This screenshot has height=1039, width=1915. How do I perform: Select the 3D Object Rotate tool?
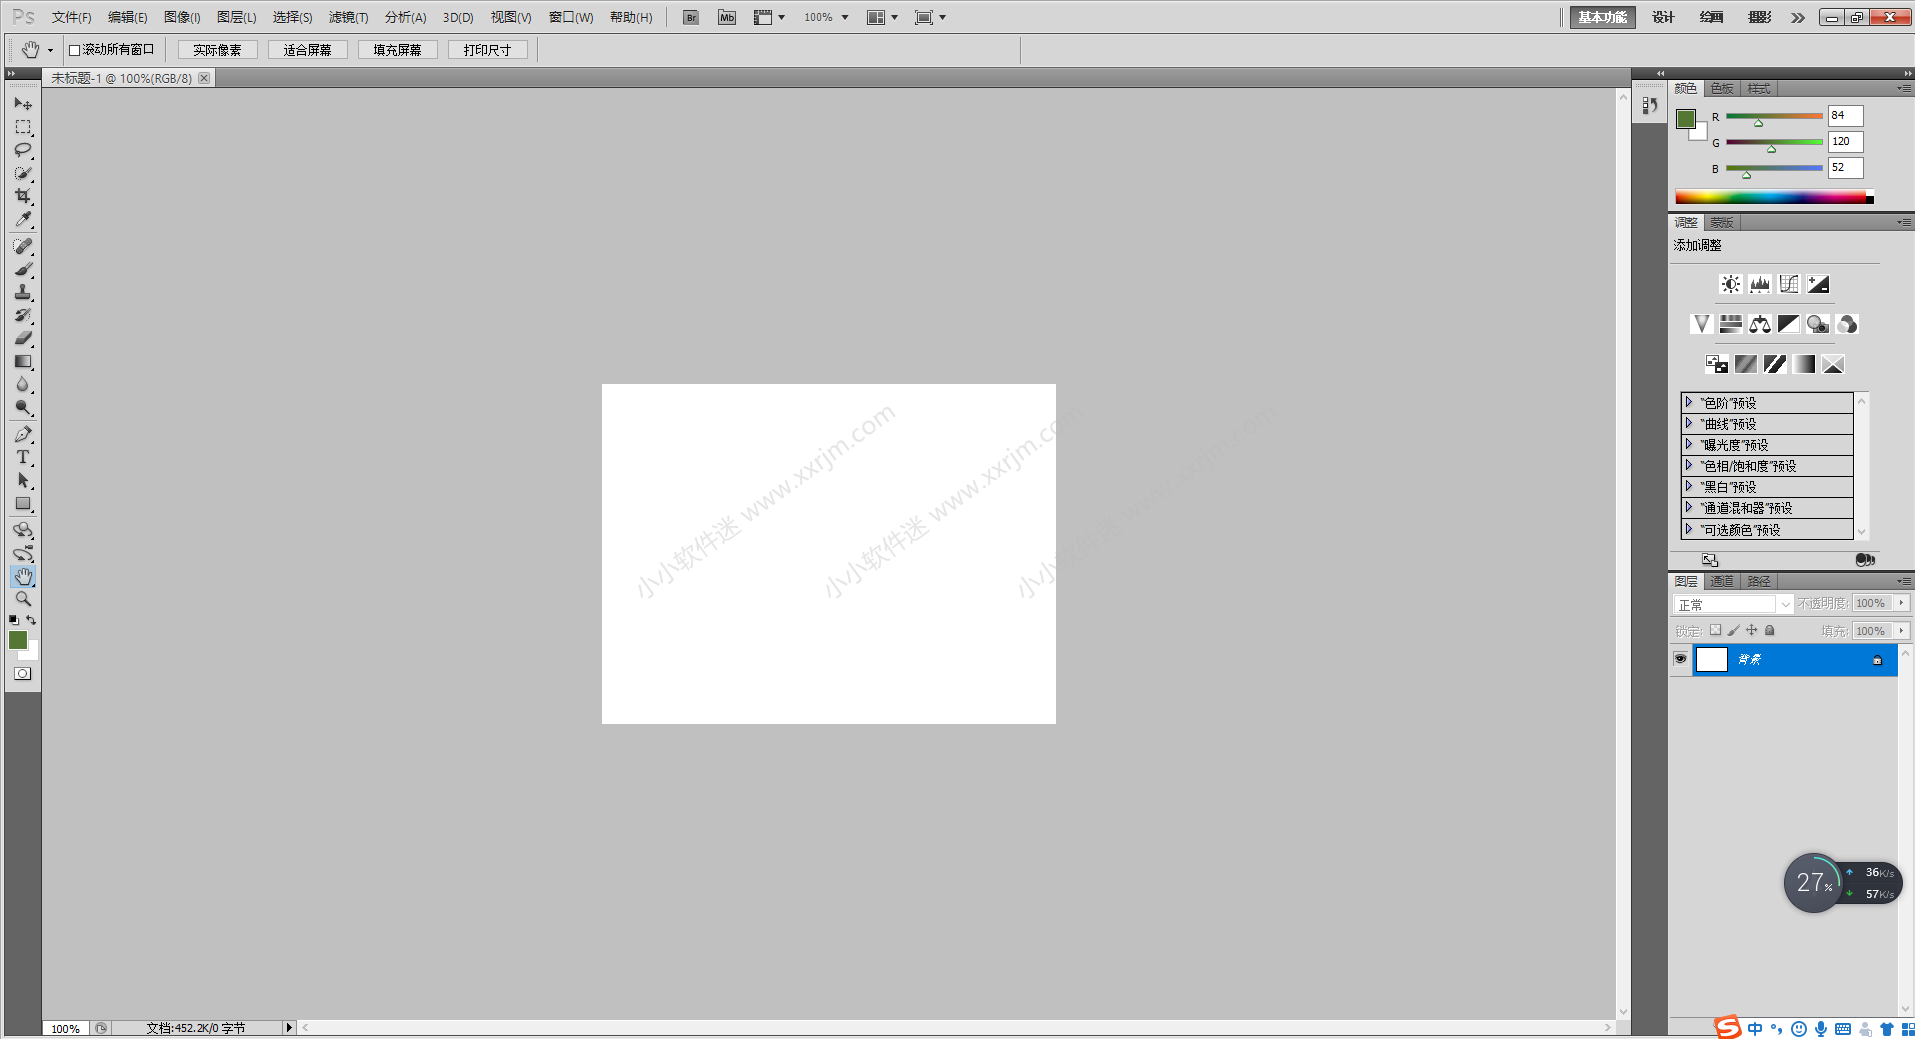pos(23,530)
